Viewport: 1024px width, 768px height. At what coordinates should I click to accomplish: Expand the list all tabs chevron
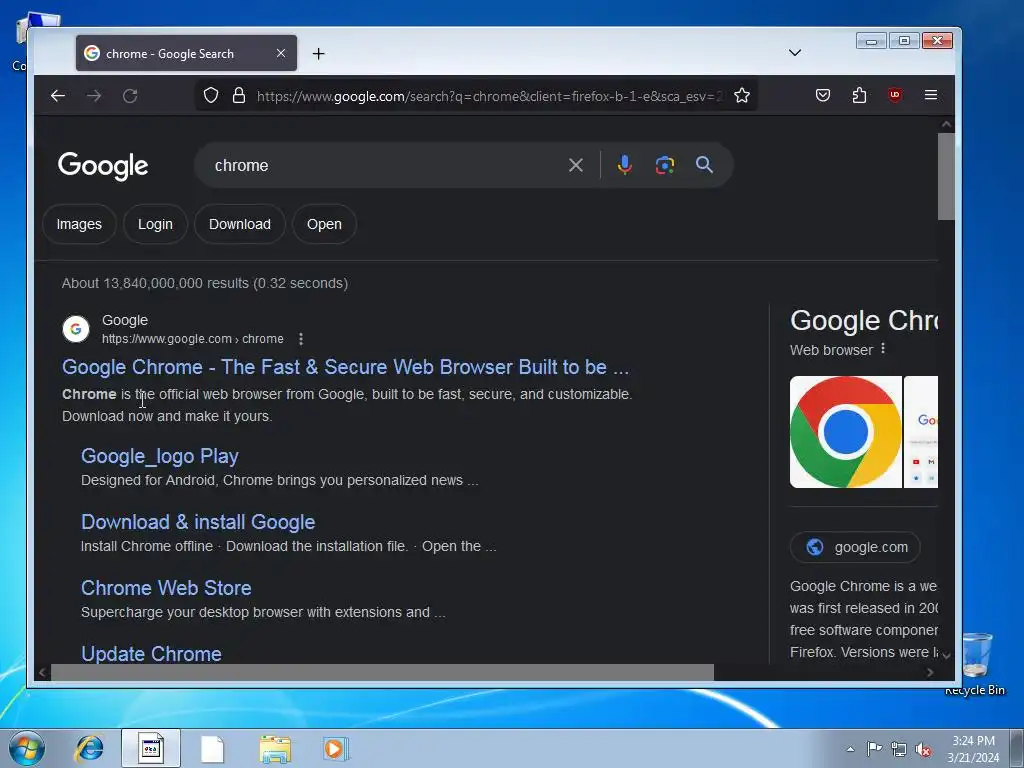(795, 53)
